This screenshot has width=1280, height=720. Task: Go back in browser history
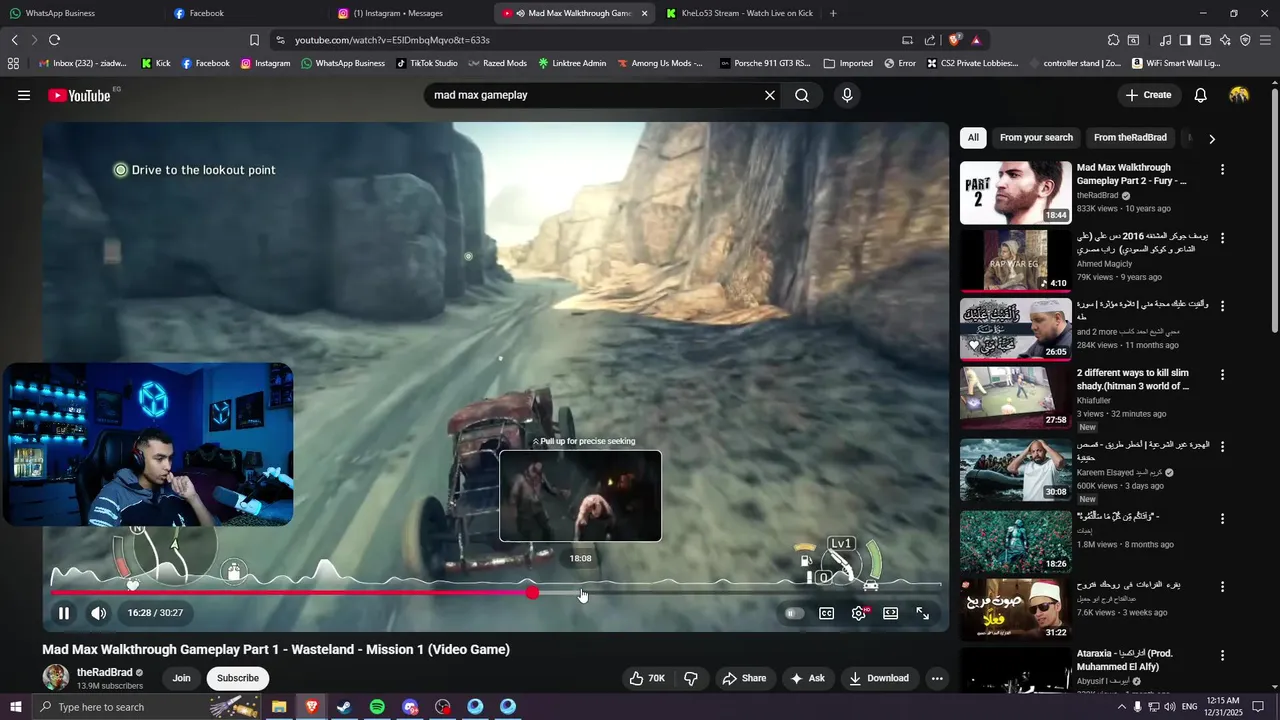click(14, 40)
